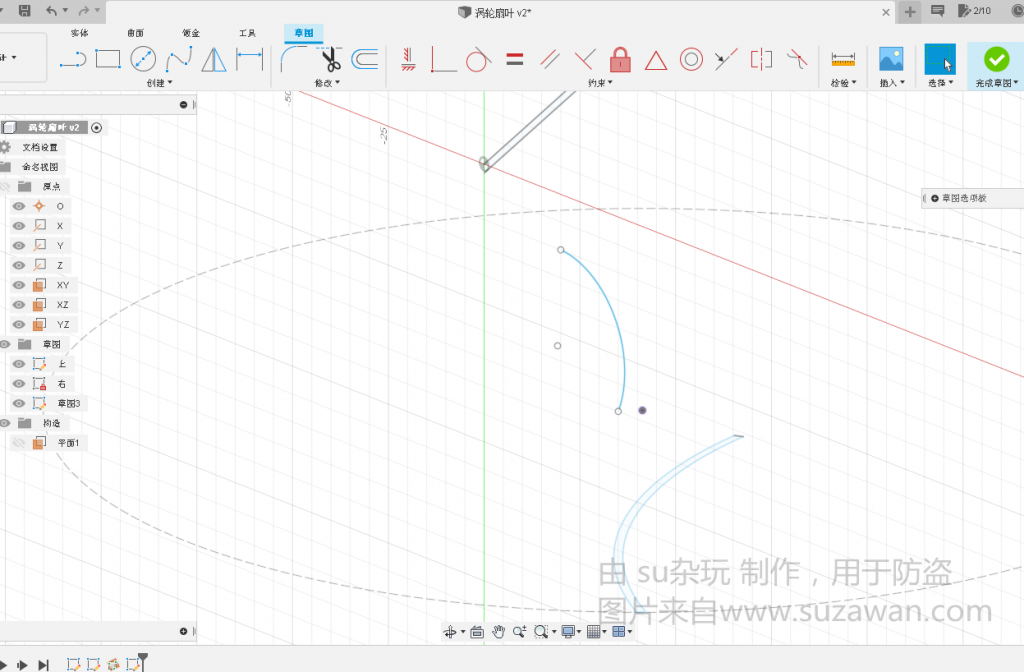Open a new design tab
This screenshot has height=672, width=1024.
(x=910, y=12)
